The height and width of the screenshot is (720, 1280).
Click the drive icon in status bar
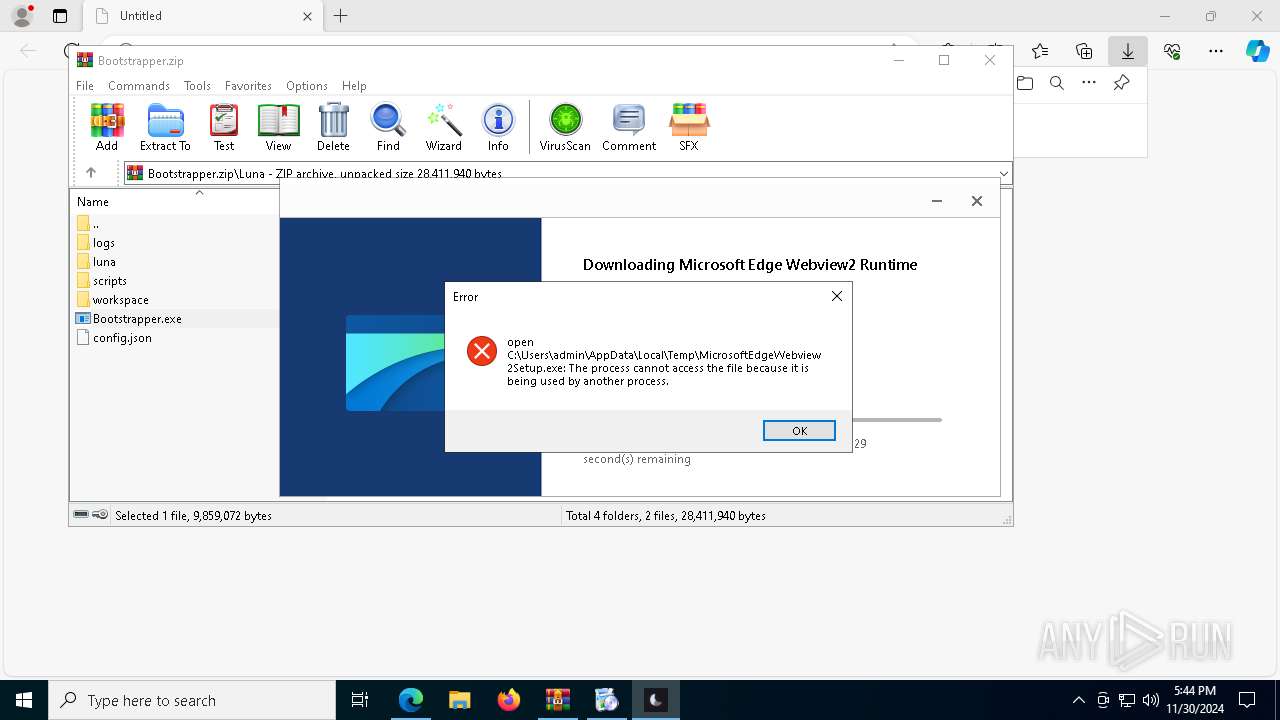coord(81,515)
